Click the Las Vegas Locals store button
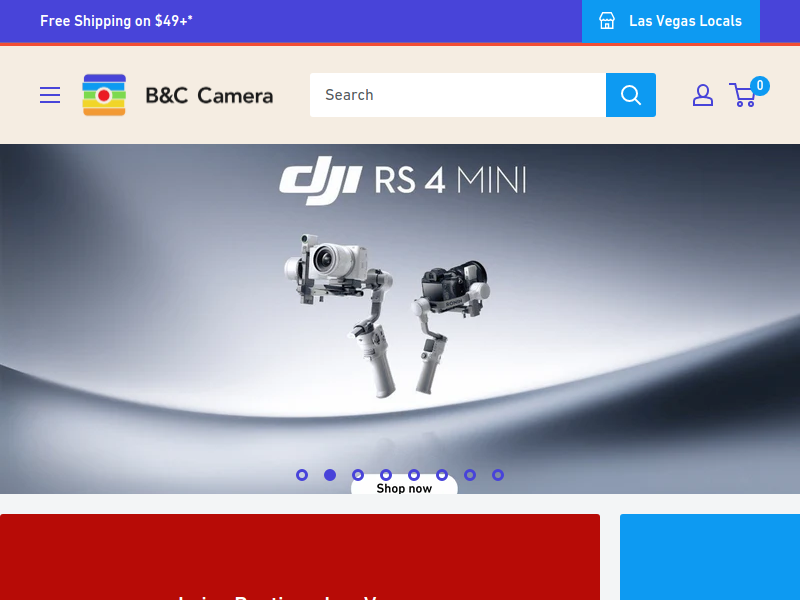 (670, 21)
